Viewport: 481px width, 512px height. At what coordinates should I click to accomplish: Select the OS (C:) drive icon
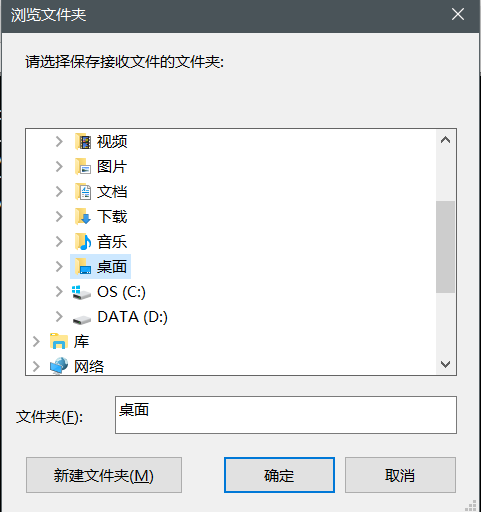coord(82,292)
